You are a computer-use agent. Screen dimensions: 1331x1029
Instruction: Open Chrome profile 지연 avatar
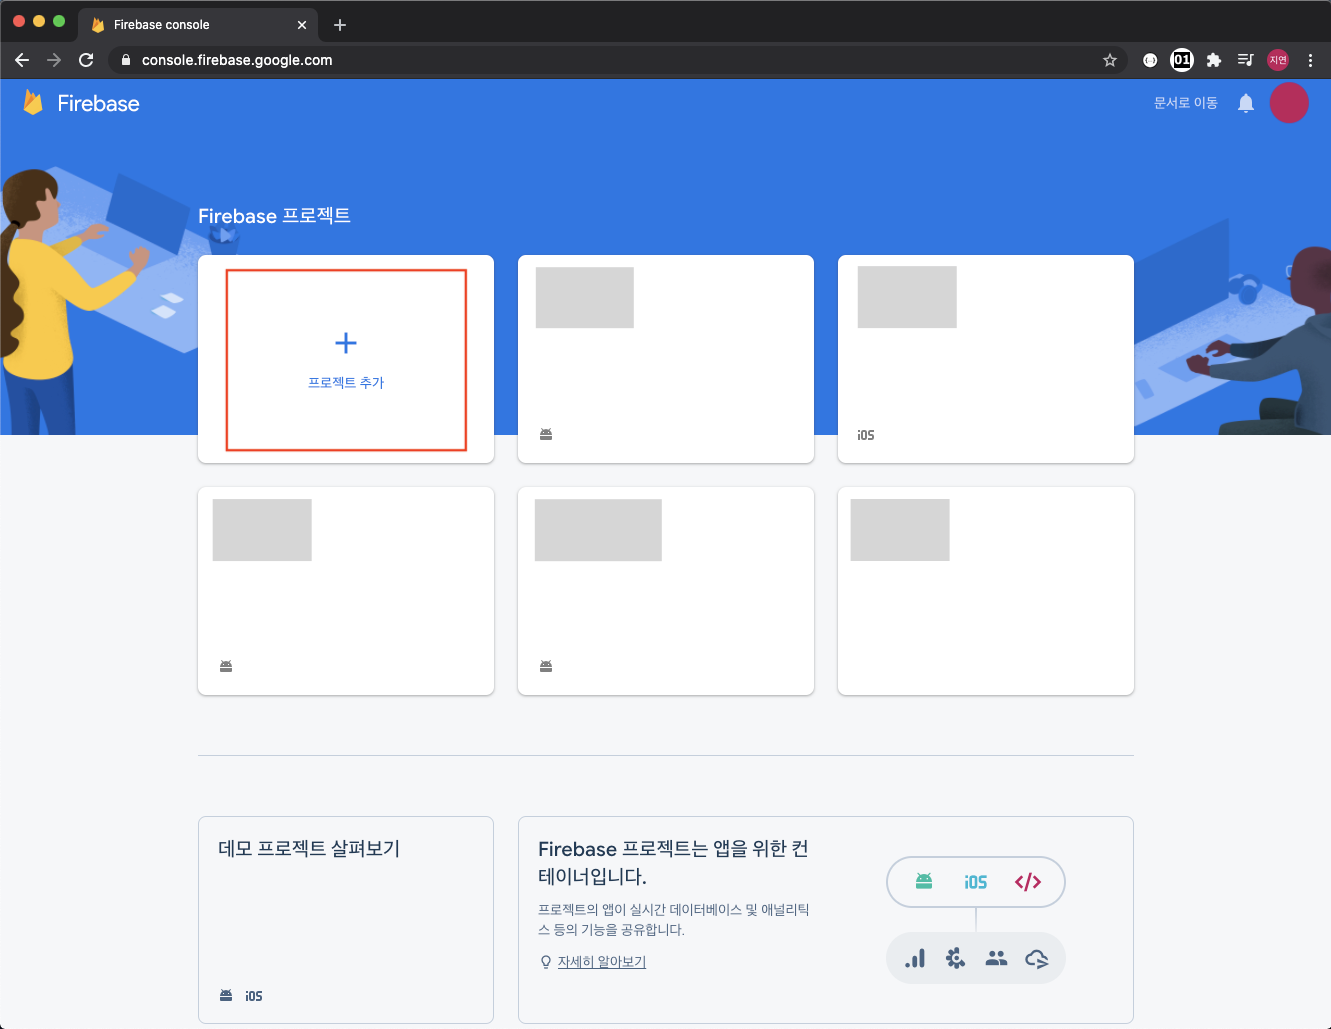point(1278,60)
